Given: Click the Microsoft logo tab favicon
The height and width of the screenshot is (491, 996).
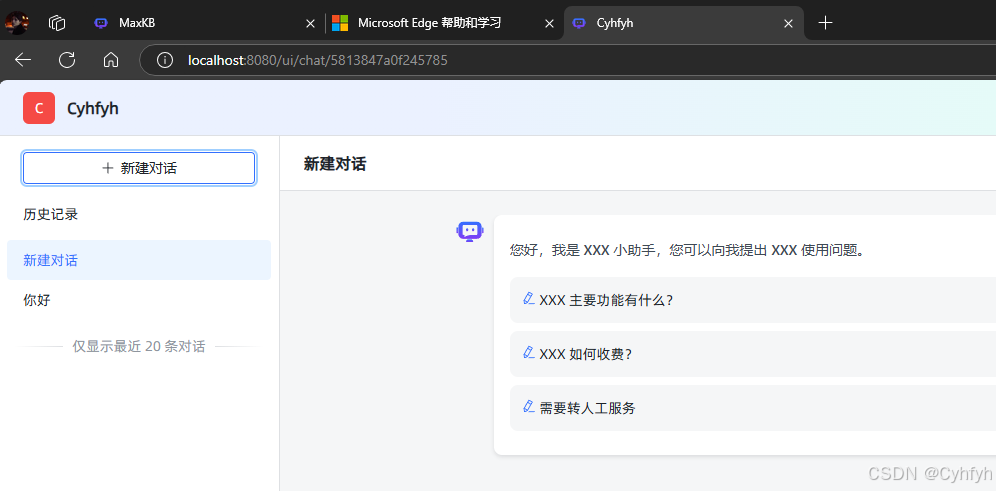Looking at the screenshot, I should click(340, 24).
